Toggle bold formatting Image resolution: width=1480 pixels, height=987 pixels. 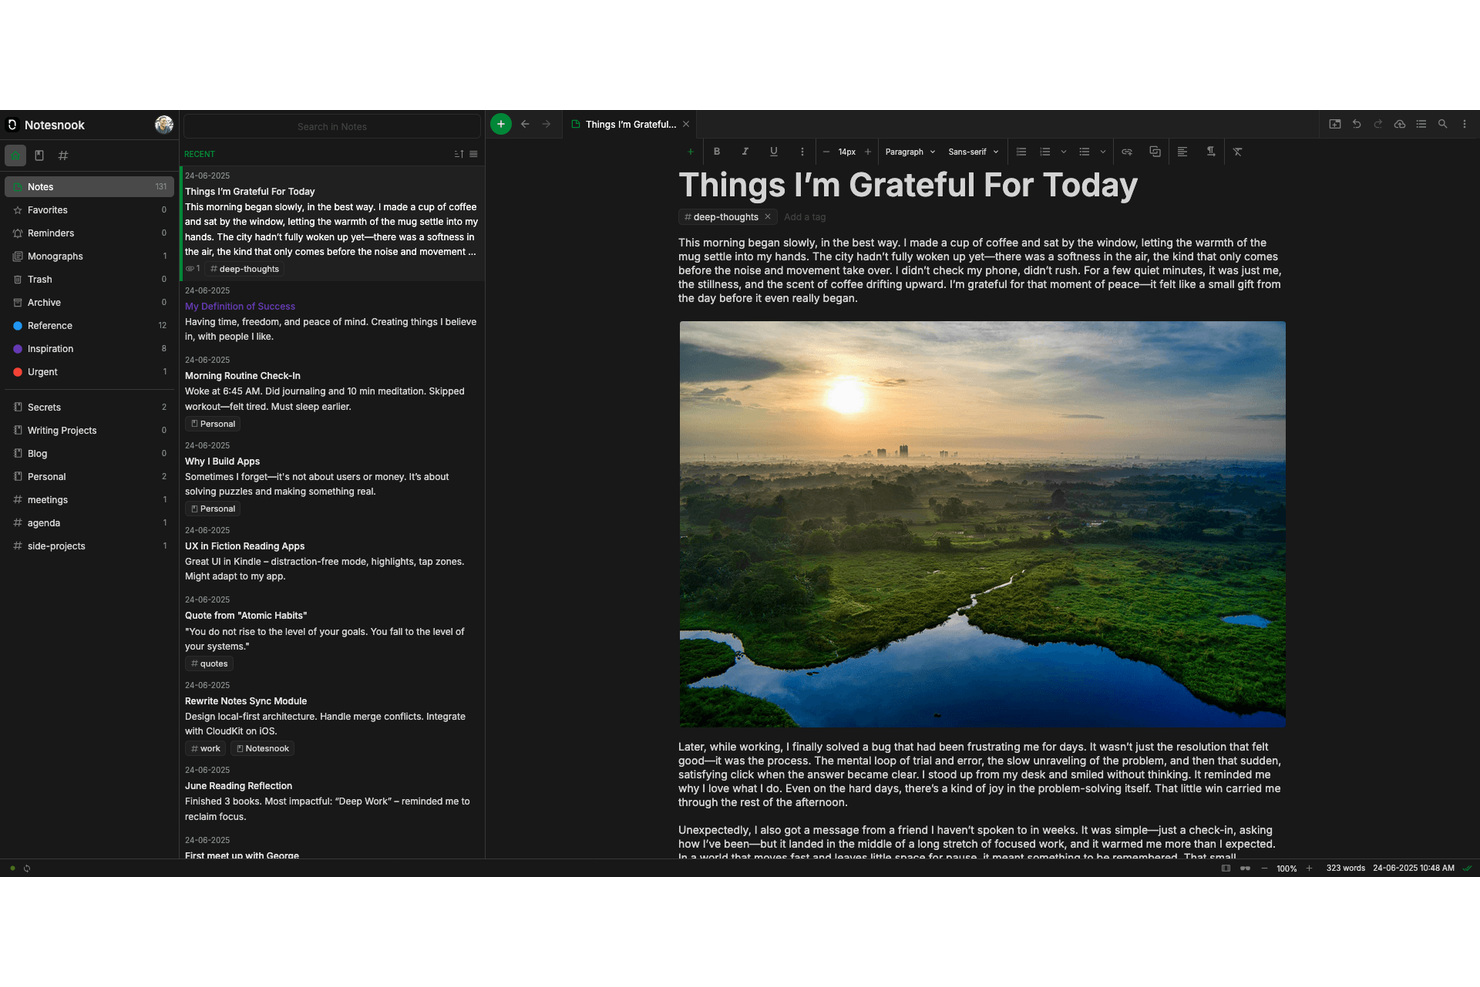pos(717,152)
